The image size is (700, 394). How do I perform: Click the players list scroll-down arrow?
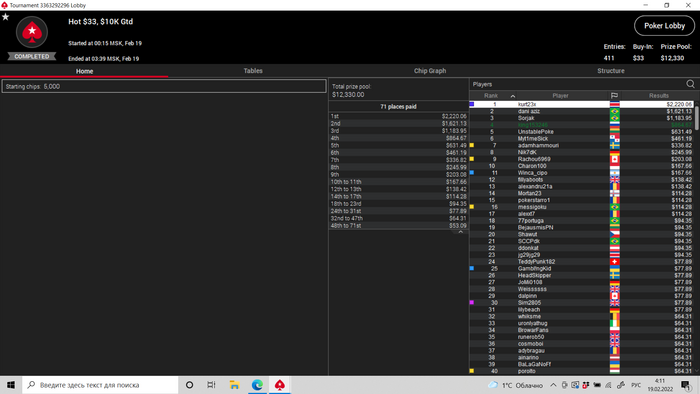pos(697,371)
